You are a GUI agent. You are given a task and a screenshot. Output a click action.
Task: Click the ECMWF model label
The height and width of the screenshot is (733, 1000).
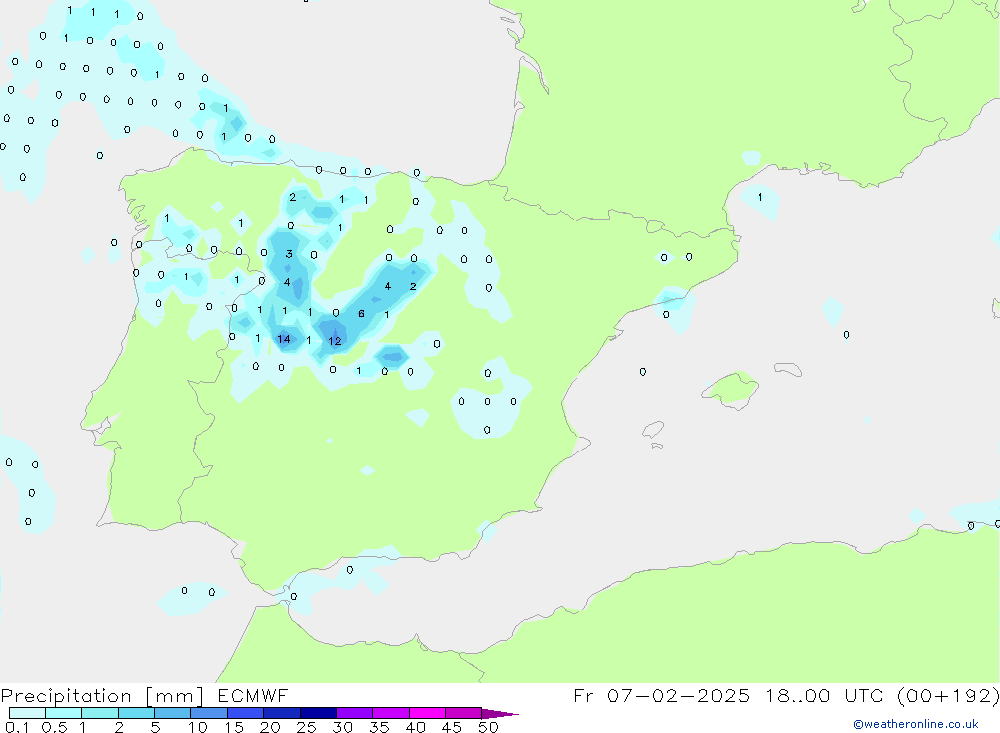click(253, 695)
